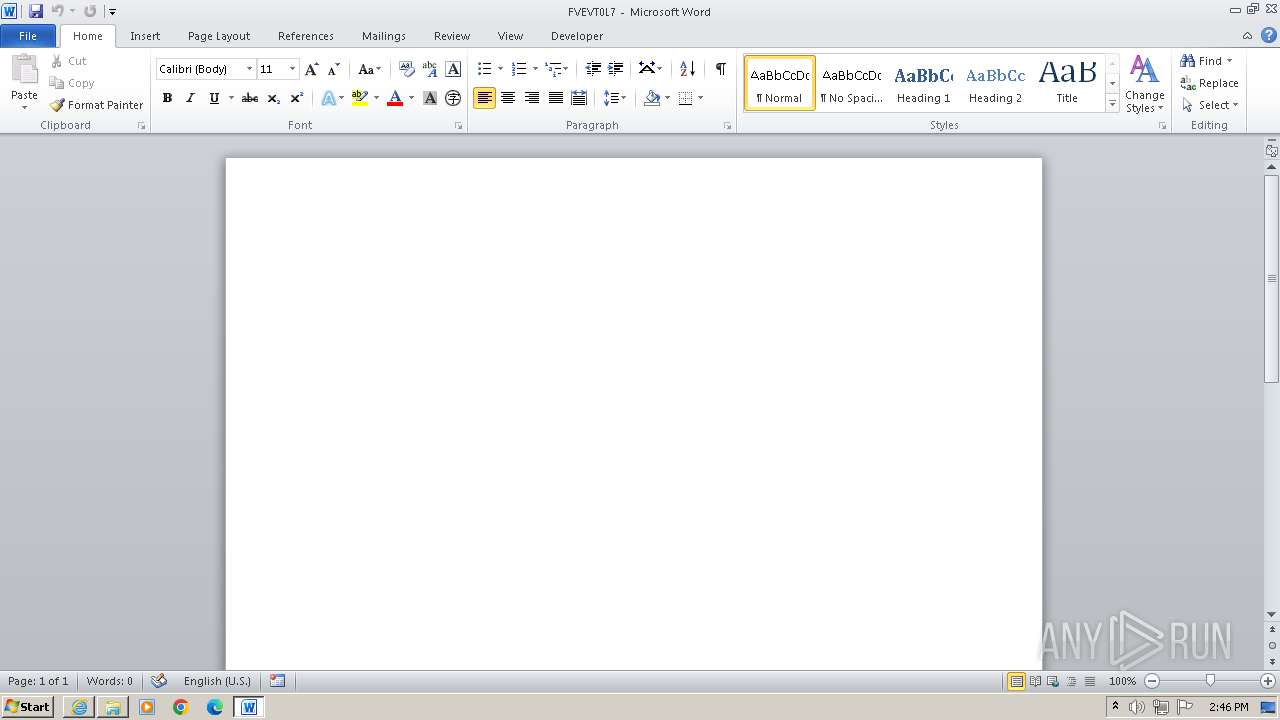The width and height of the screenshot is (1280, 720).
Task: Click proofing errors icon in status bar
Action: pyautogui.click(x=159, y=681)
